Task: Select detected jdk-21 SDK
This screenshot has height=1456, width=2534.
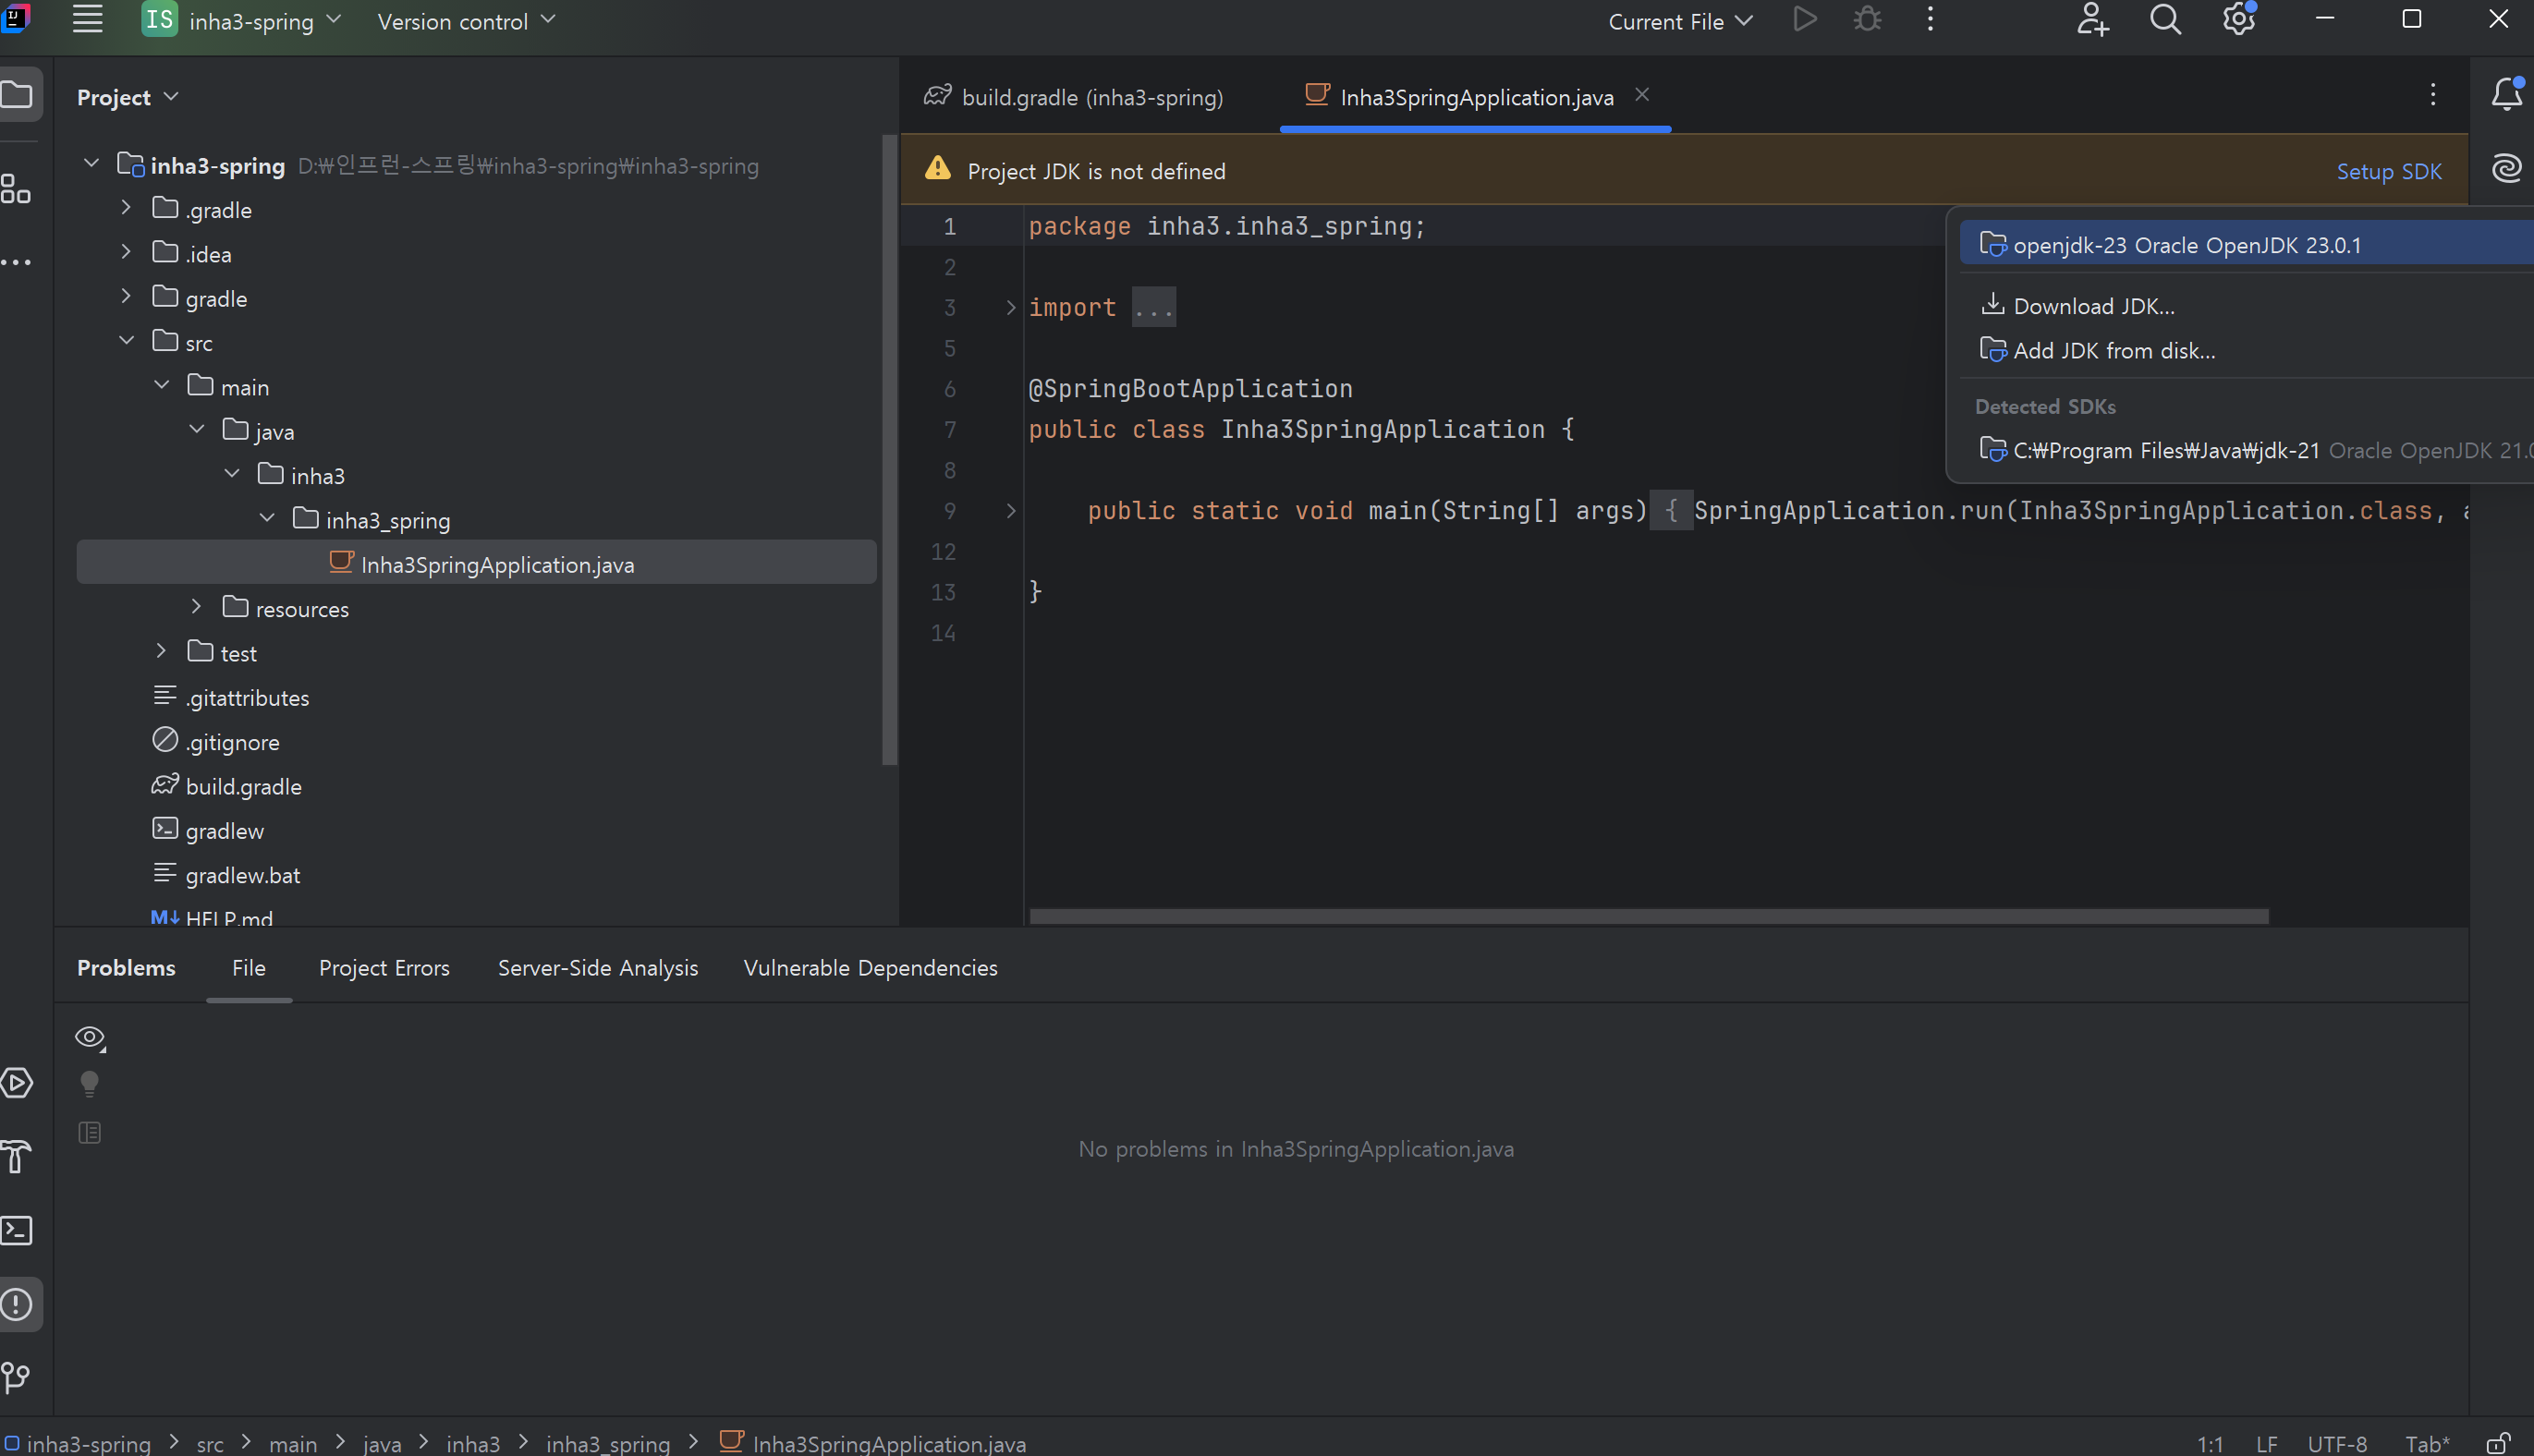Action: click(2255, 450)
